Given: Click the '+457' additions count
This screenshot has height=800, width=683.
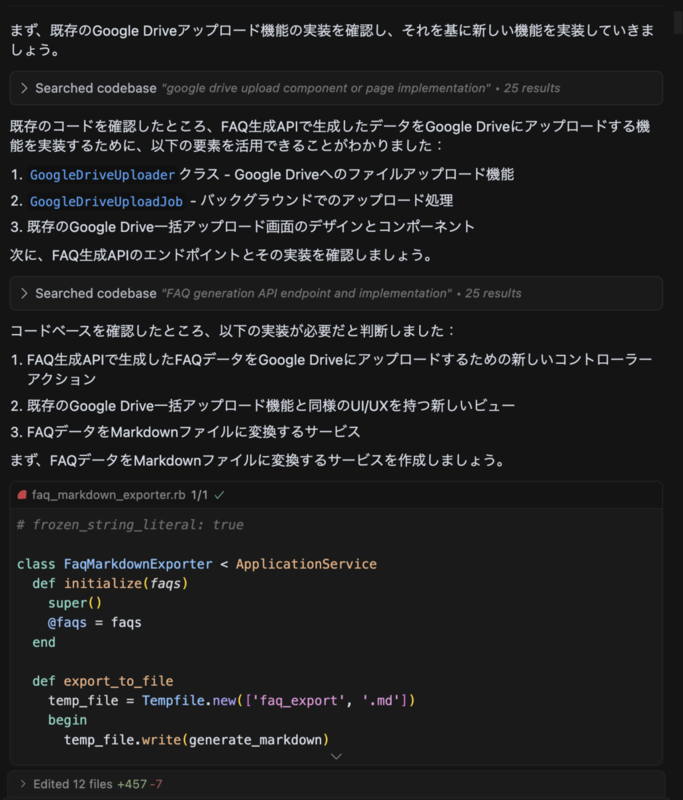Looking at the screenshot, I should coord(132,784).
